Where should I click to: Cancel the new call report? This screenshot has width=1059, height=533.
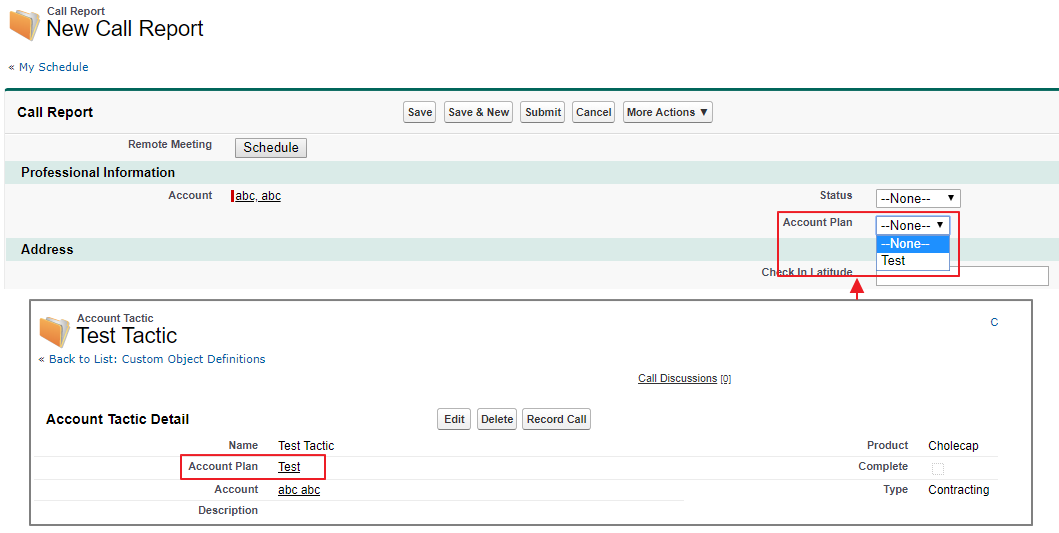click(594, 112)
